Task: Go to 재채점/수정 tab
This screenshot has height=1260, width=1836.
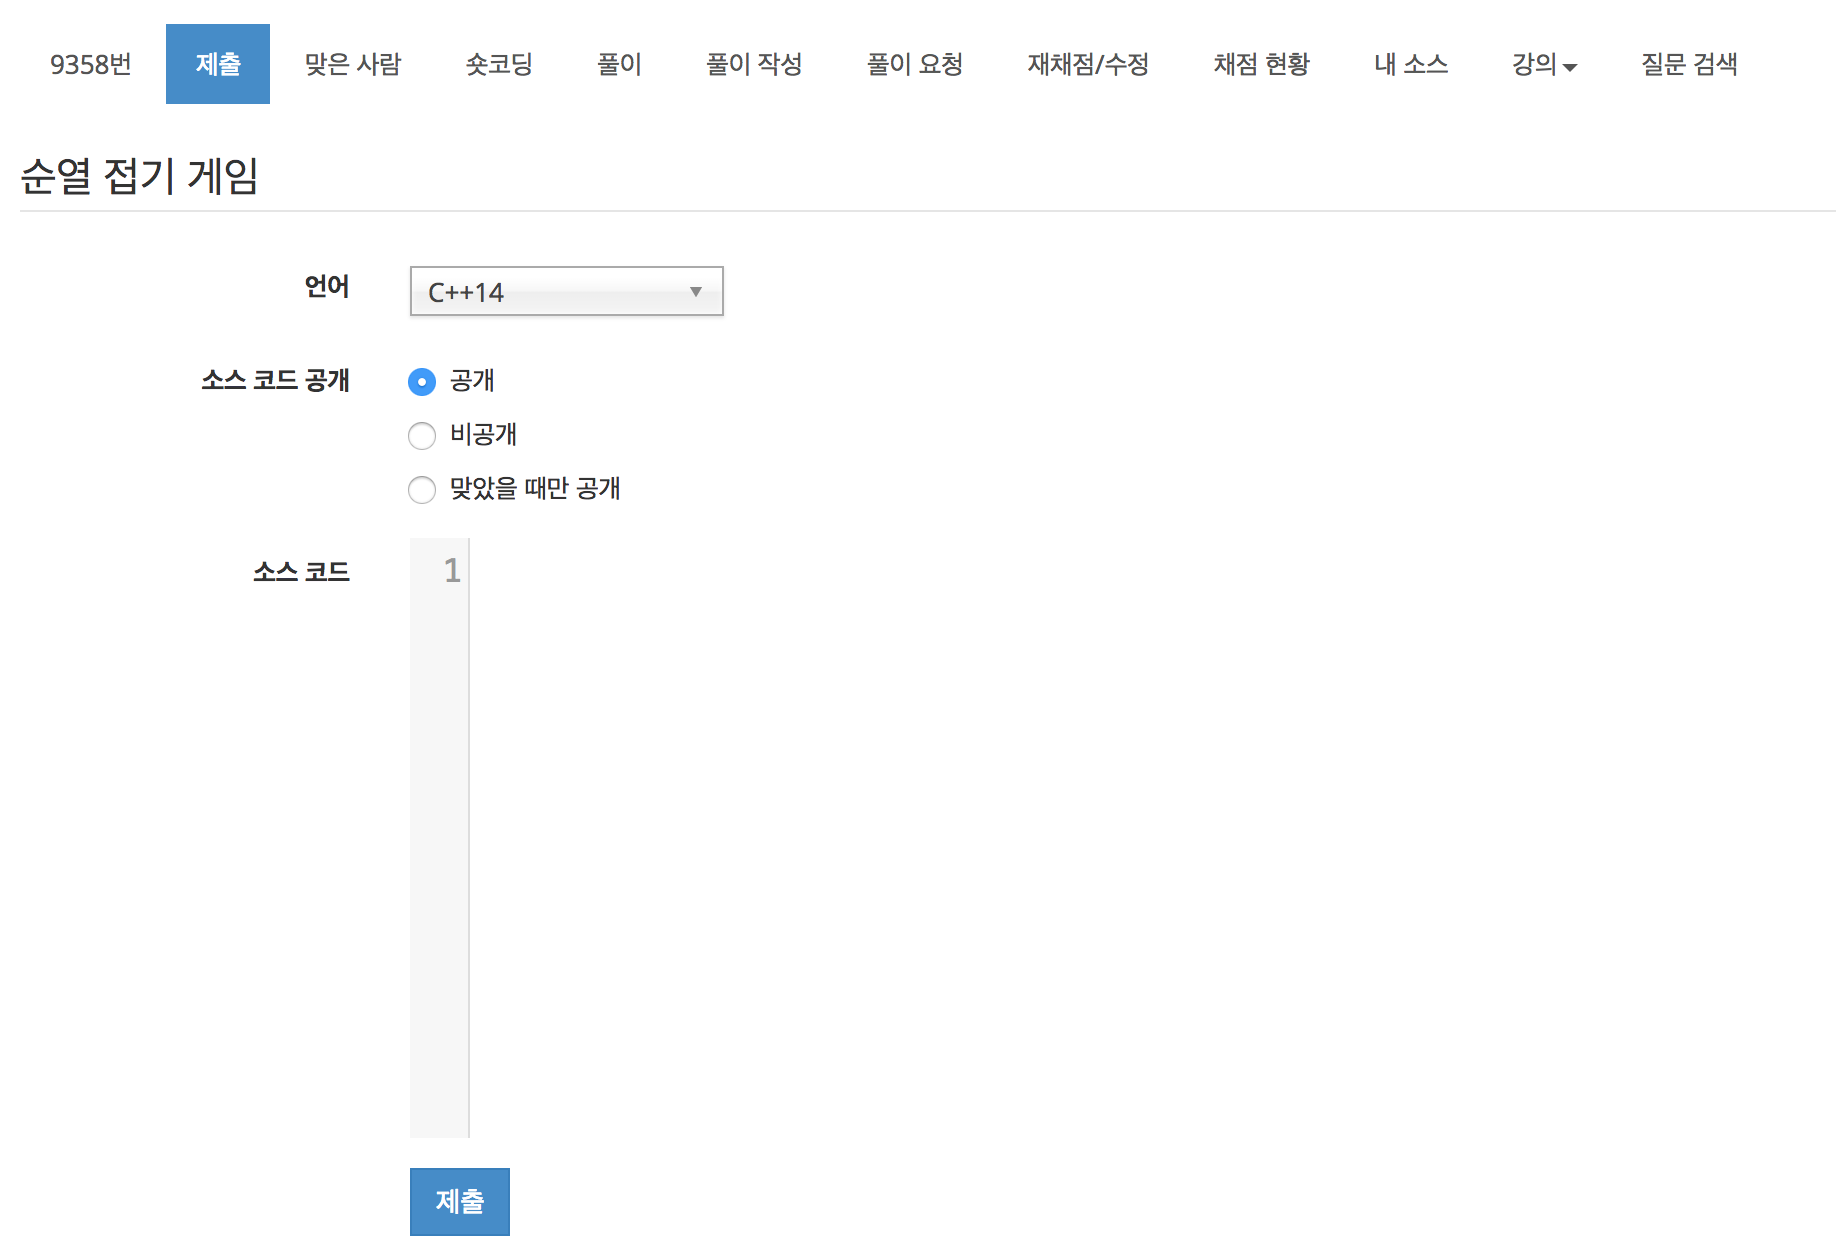Action: [x=1088, y=64]
